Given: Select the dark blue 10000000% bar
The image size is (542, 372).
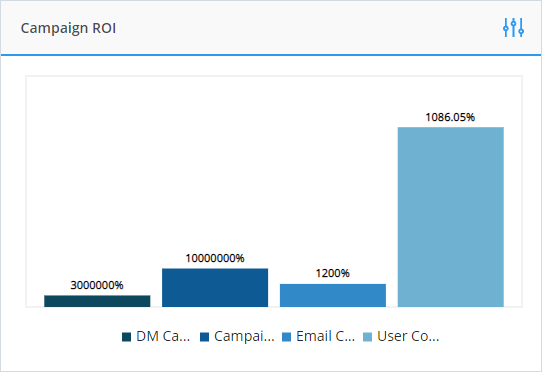Looking at the screenshot, I should [215, 288].
